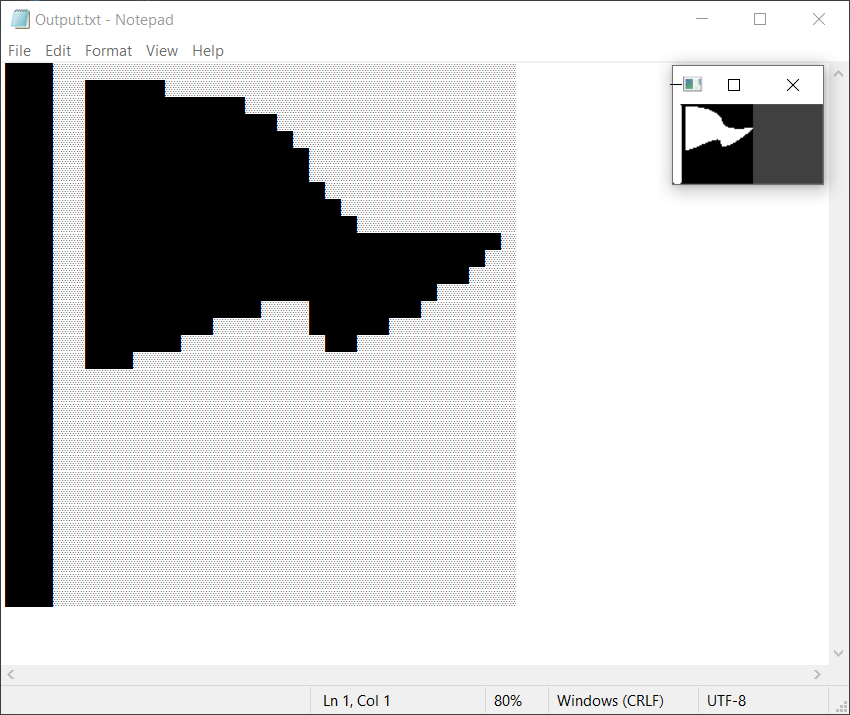Viewport: 850px width, 715px height.
Task: Open the File menu
Action: pos(19,51)
